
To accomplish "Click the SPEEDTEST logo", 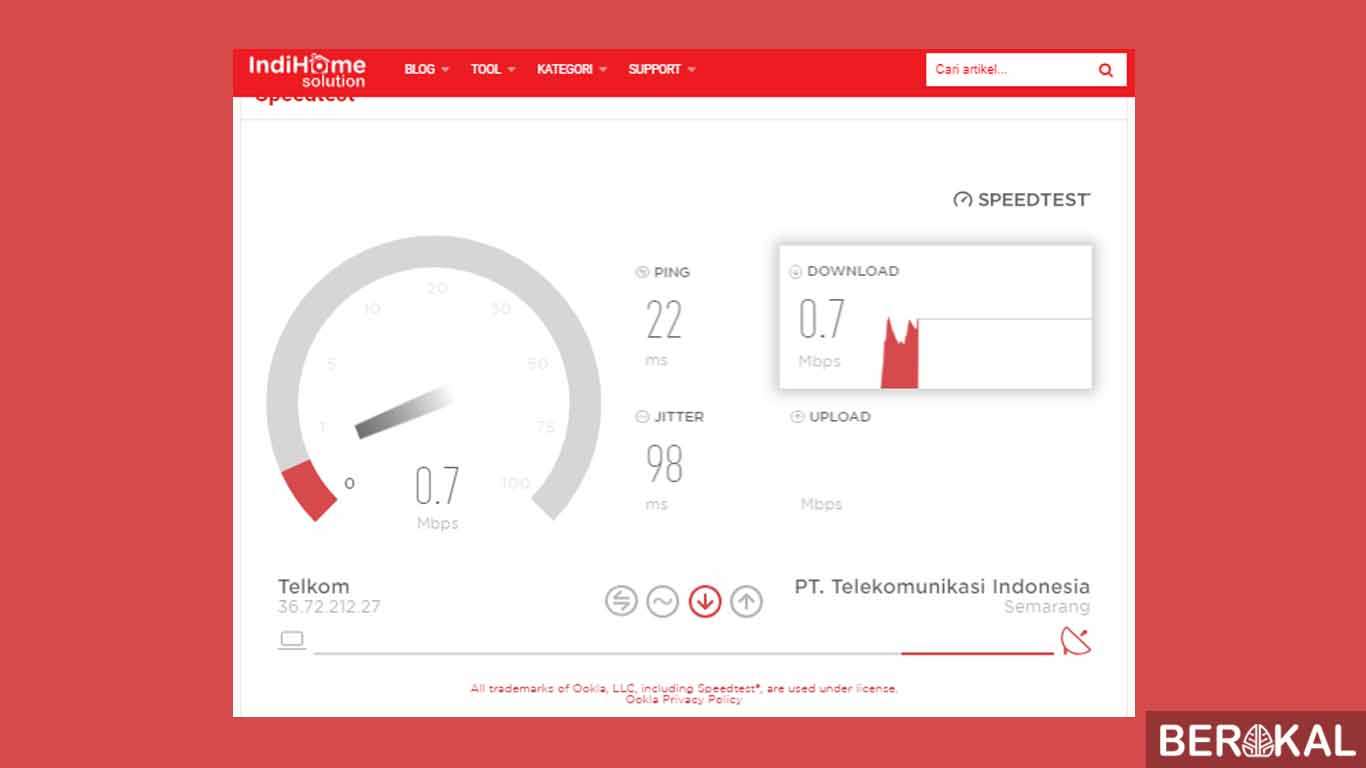I will 1021,199.
